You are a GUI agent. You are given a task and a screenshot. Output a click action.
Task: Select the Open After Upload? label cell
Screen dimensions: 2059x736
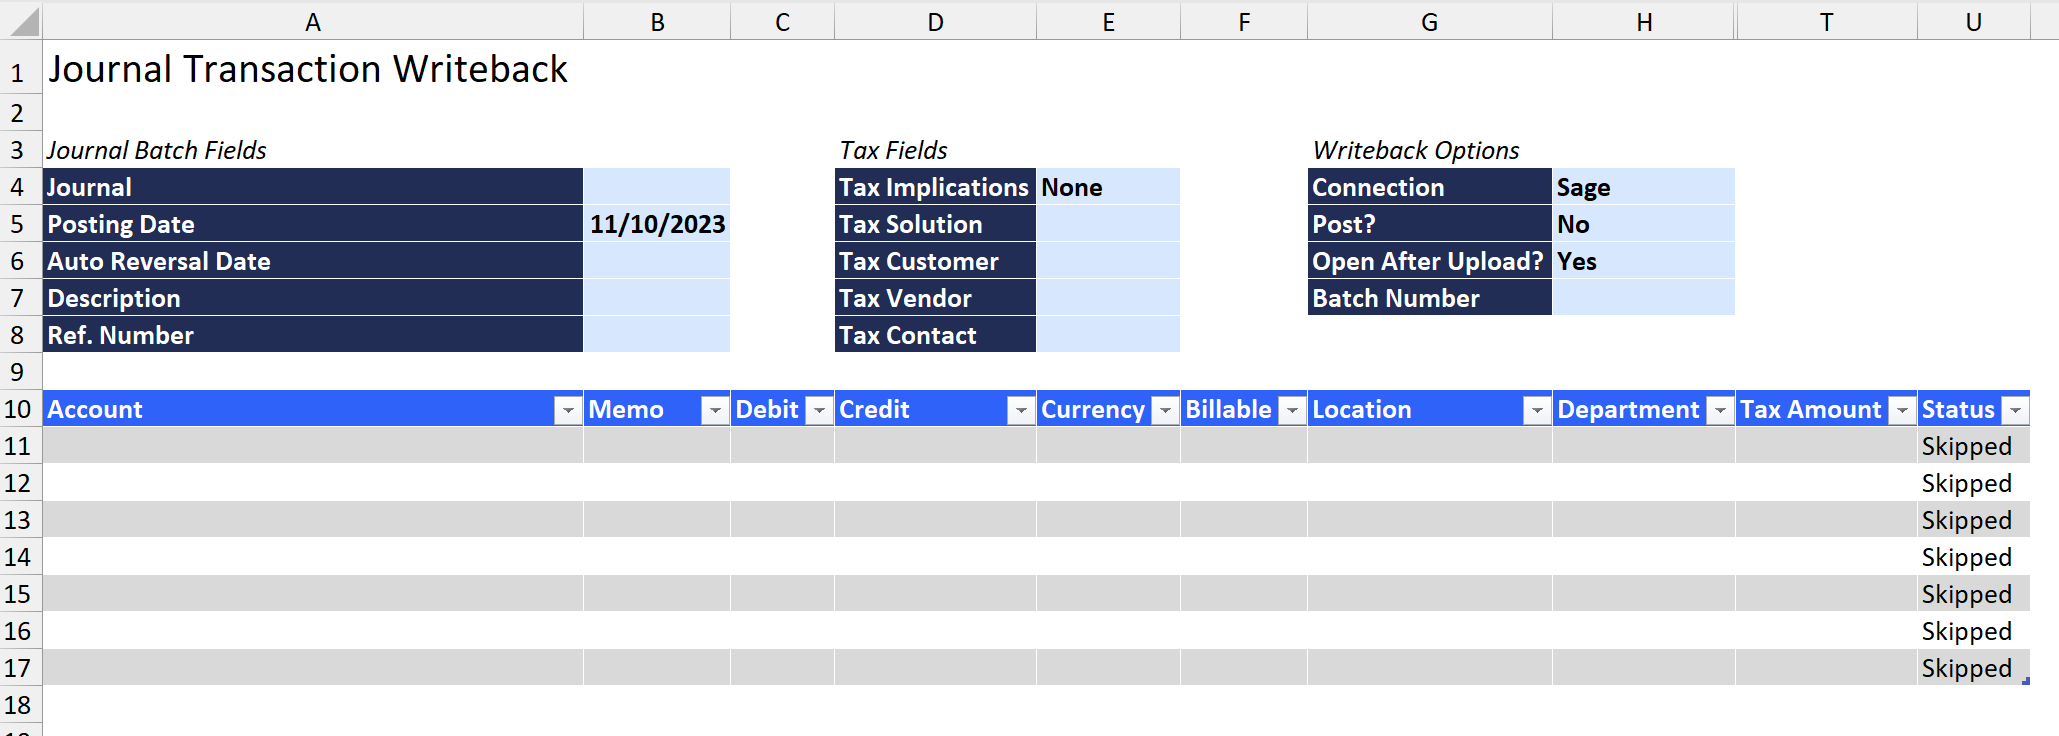[1430, 261]
